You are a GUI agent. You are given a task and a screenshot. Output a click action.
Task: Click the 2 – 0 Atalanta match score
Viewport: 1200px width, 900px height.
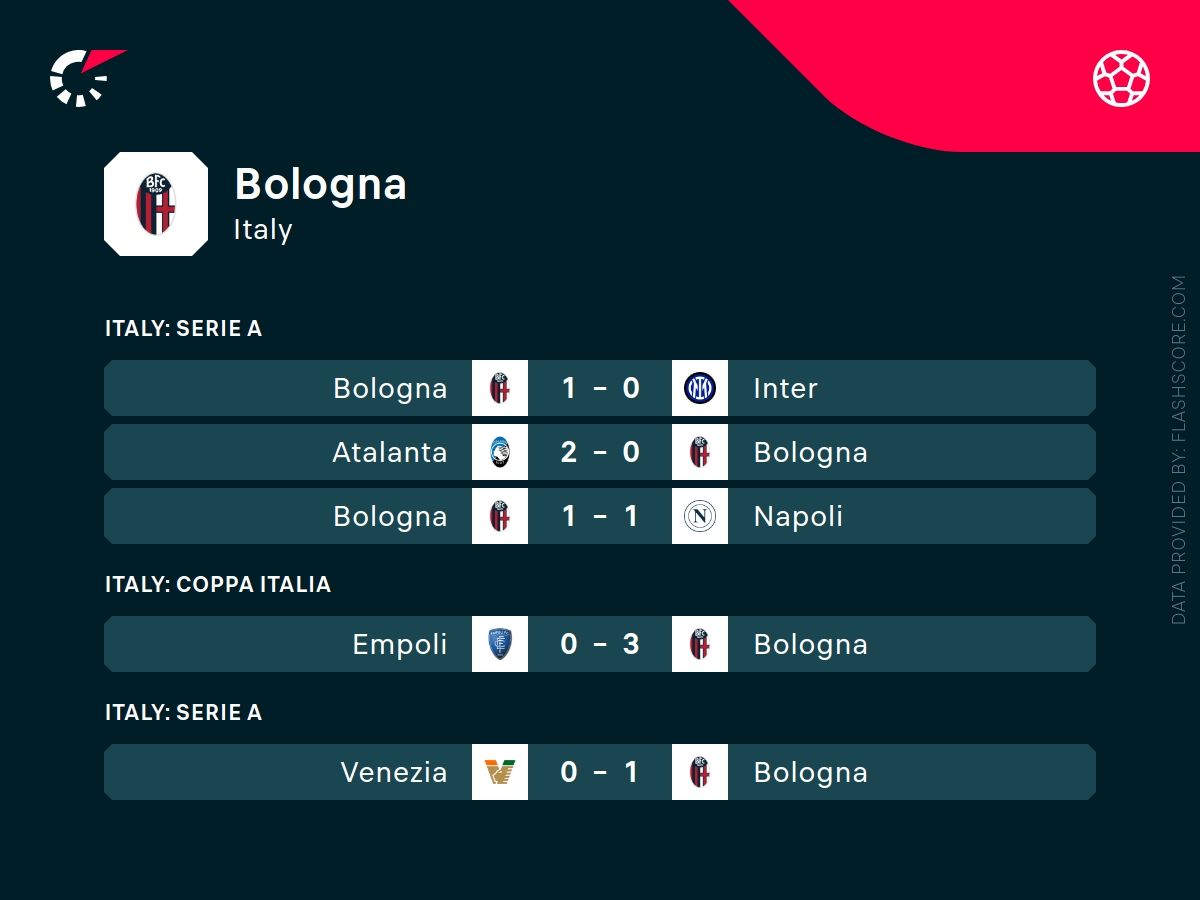point(600,452)
